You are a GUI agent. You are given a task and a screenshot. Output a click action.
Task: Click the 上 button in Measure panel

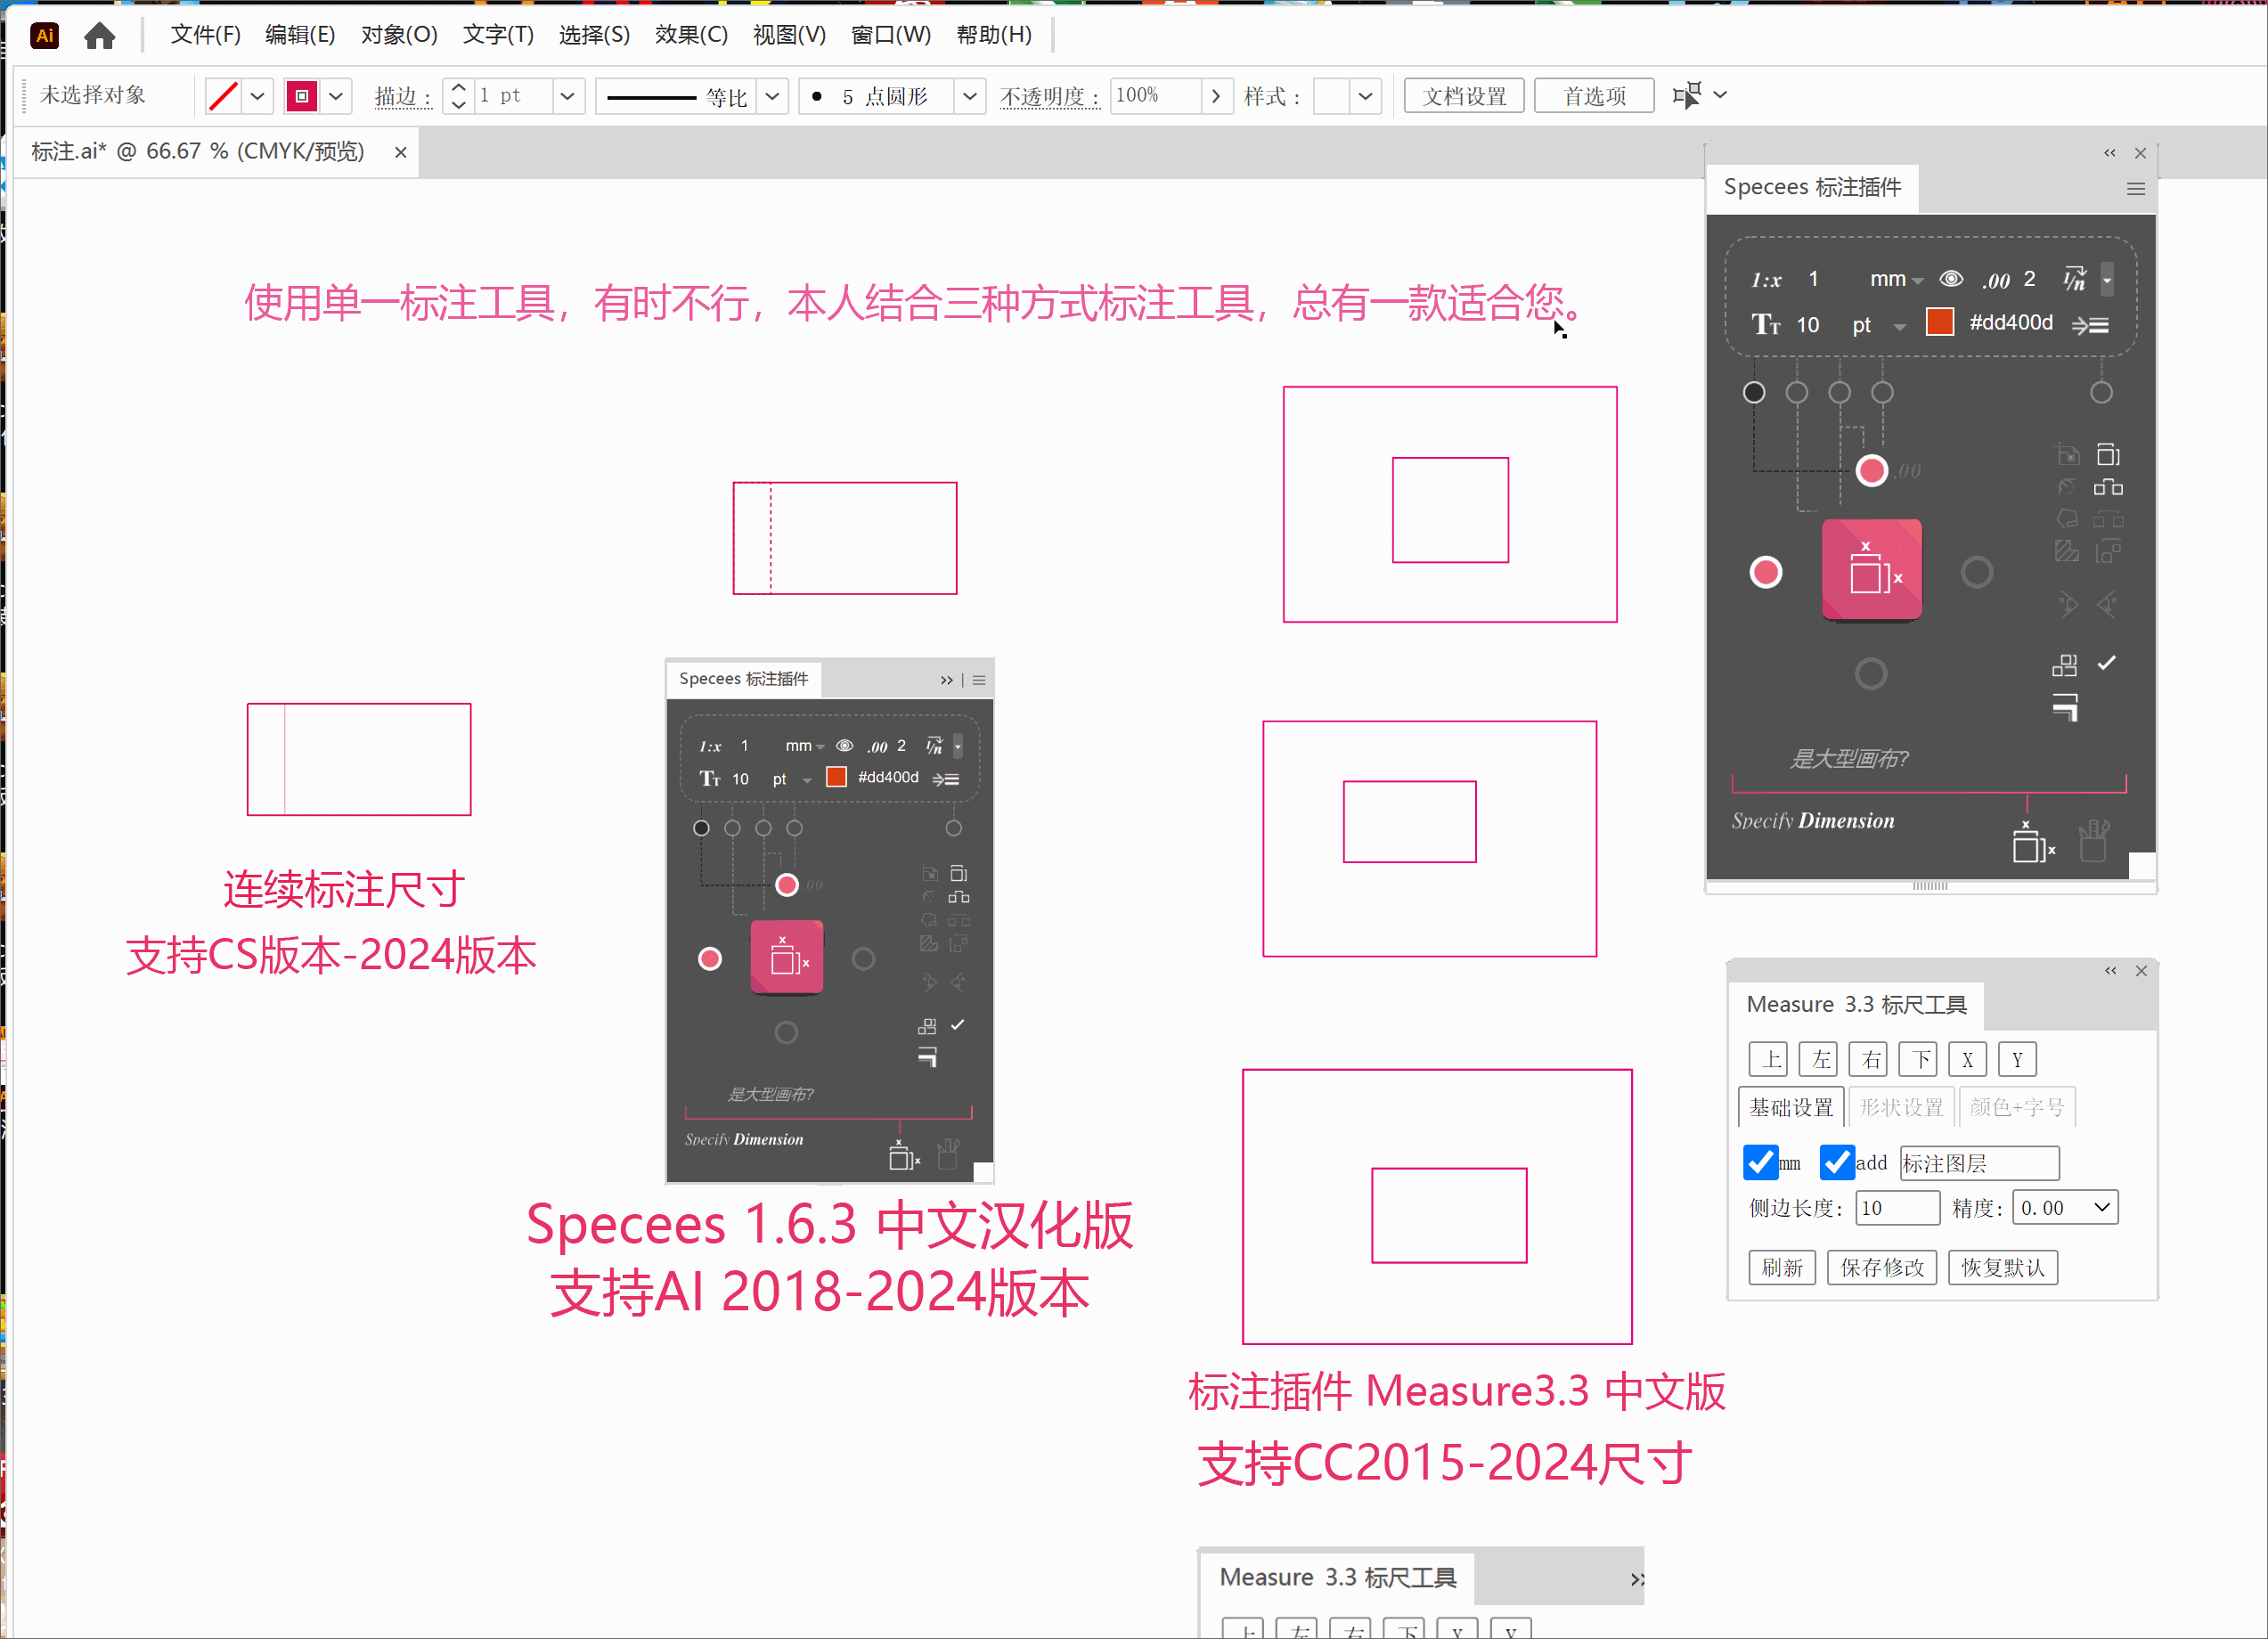[1768, 1059]
